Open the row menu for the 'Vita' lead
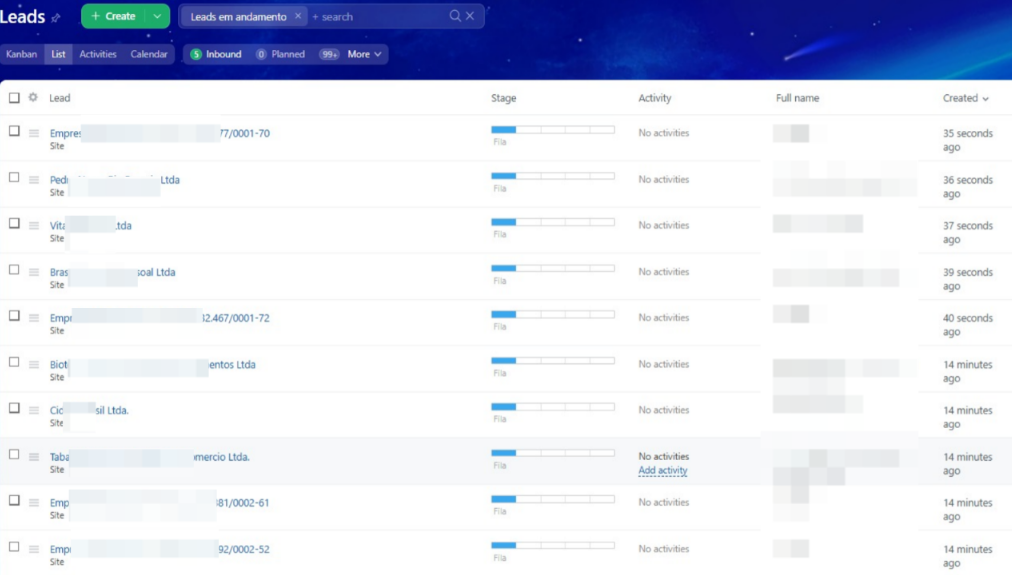Screen dimensions: 1012x575 pos(34,226)
